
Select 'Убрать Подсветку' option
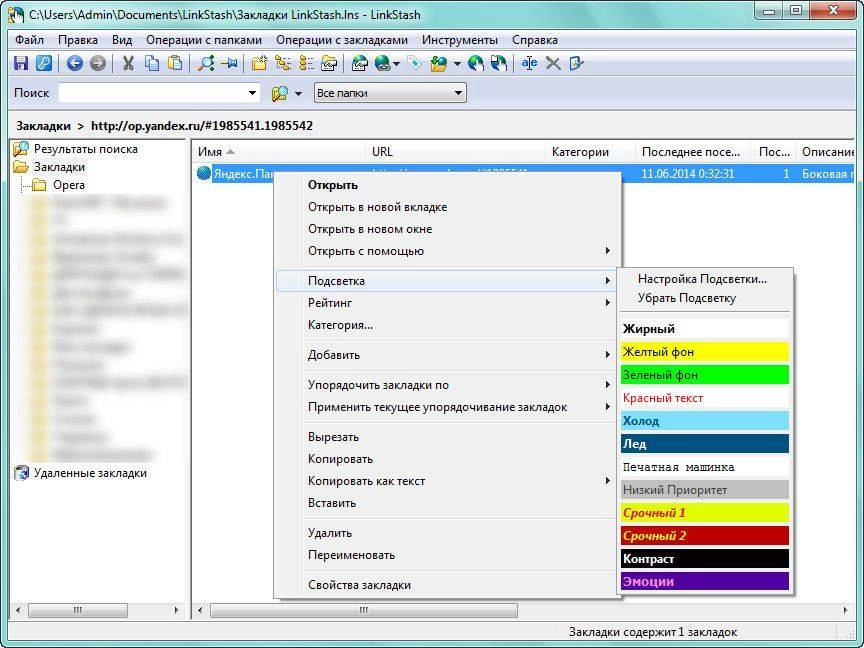704,298
